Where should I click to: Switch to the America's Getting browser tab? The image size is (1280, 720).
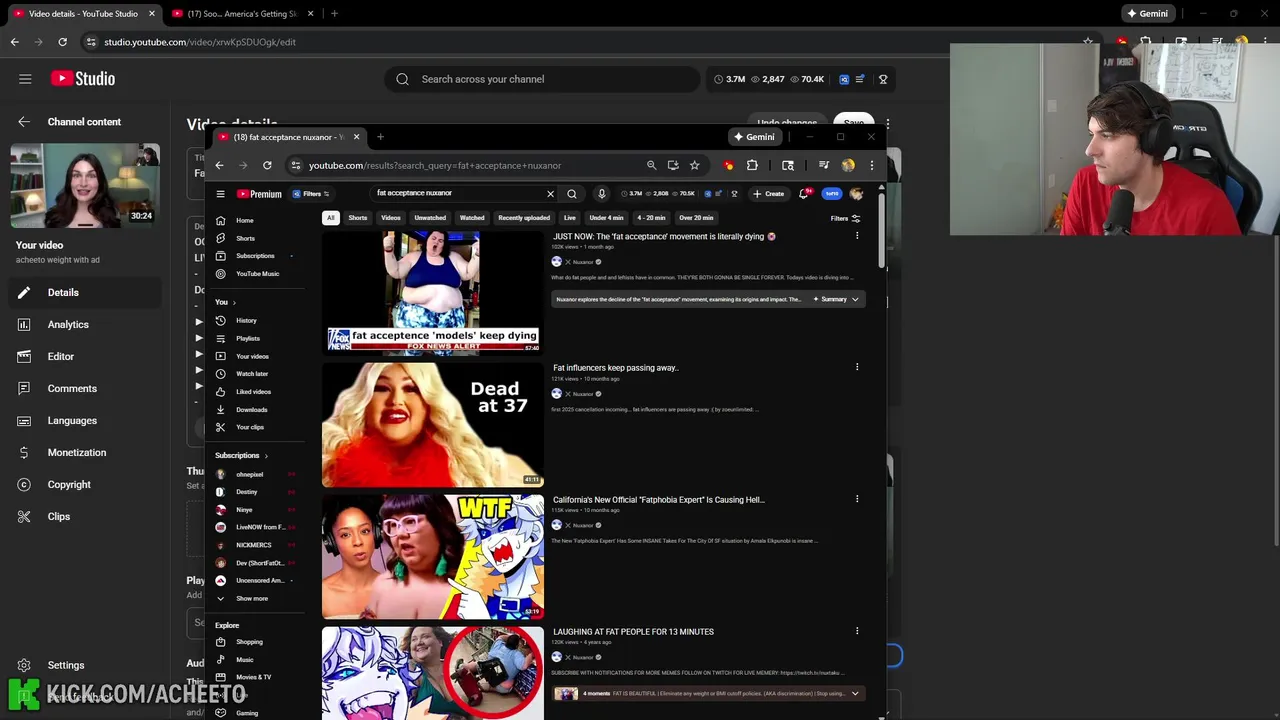pyautogui.click(x=241, y=14)
